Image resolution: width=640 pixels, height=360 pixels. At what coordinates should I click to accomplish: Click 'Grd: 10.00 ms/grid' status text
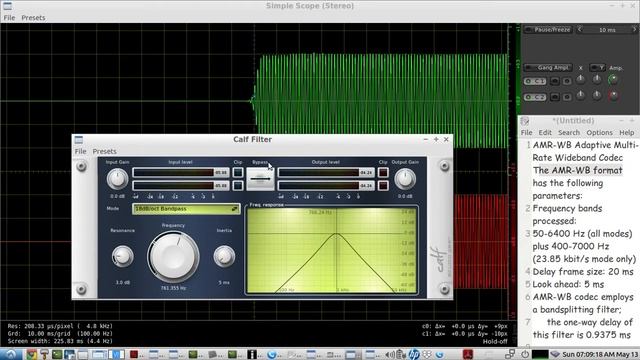(60, 333)
